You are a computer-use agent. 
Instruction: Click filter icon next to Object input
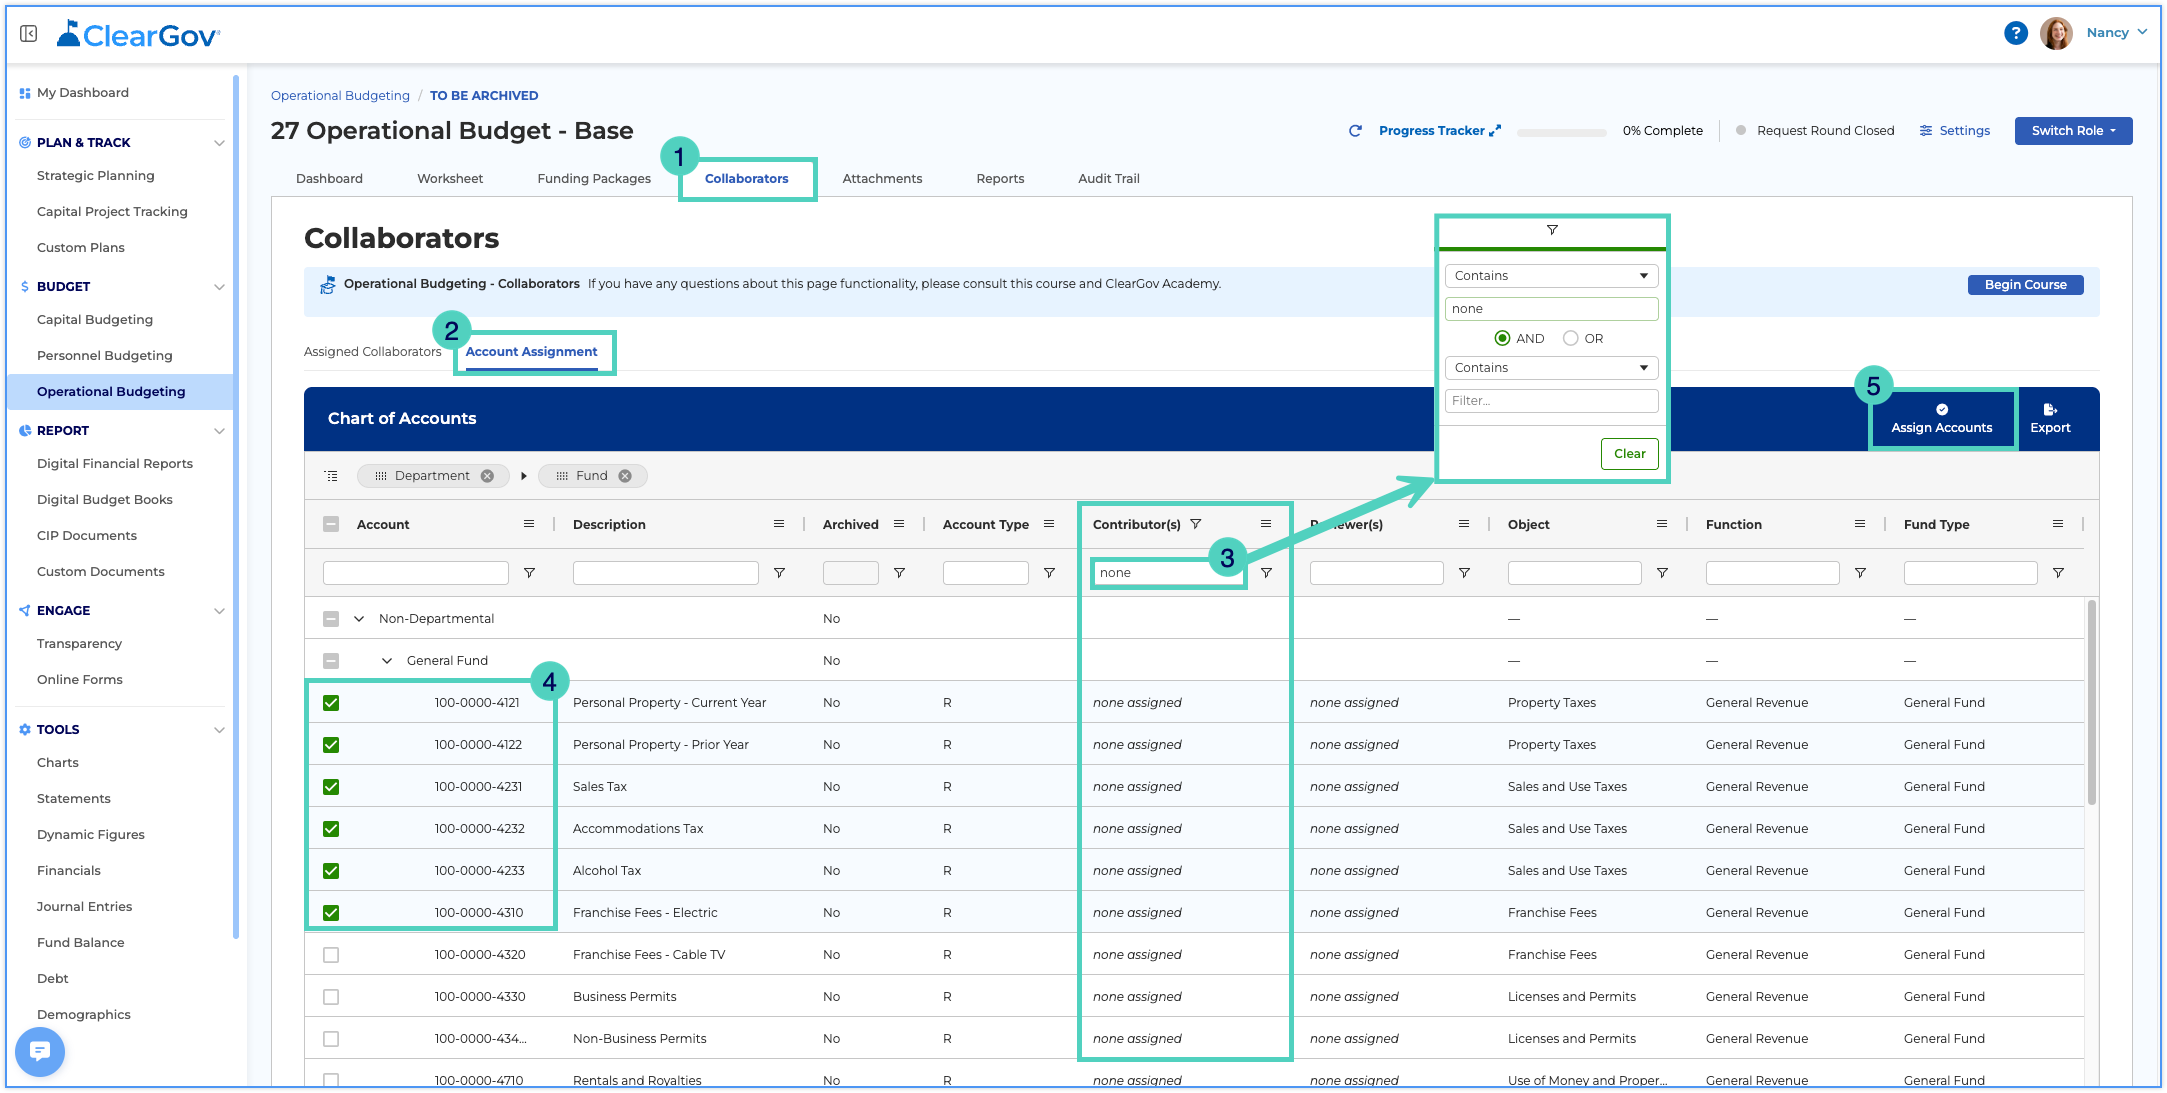1662,573
